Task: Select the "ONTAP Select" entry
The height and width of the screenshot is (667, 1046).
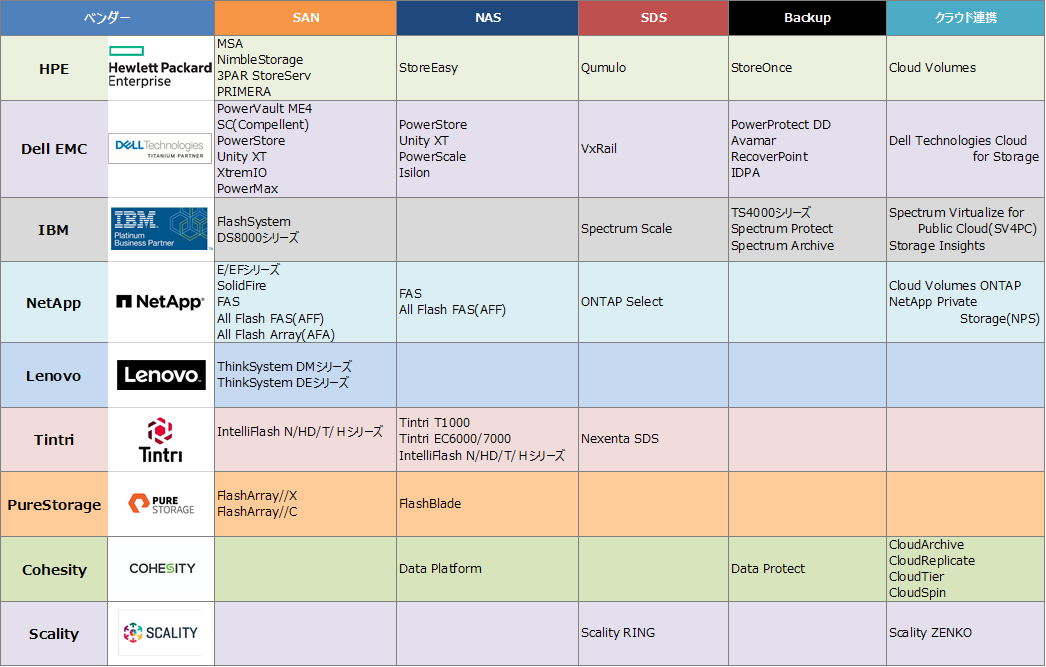Action: pyautogui.click(x=622, y=301)
